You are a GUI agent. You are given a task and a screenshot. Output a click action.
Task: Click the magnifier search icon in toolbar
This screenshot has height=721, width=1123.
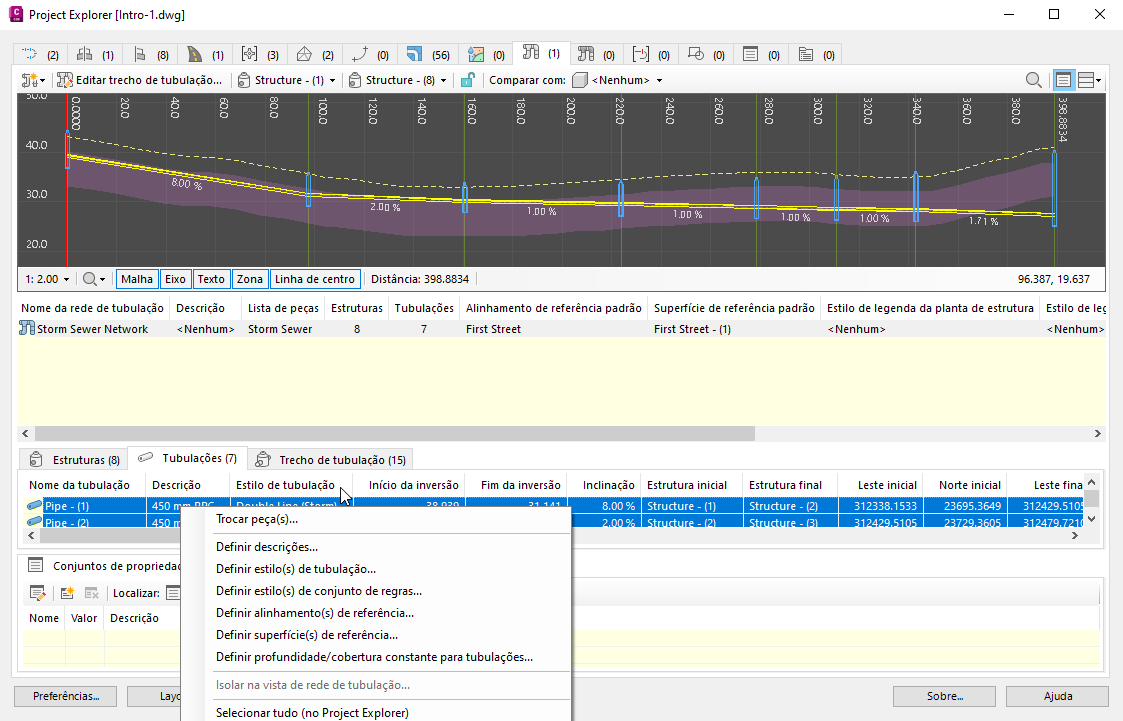(x=1033, y=80)
